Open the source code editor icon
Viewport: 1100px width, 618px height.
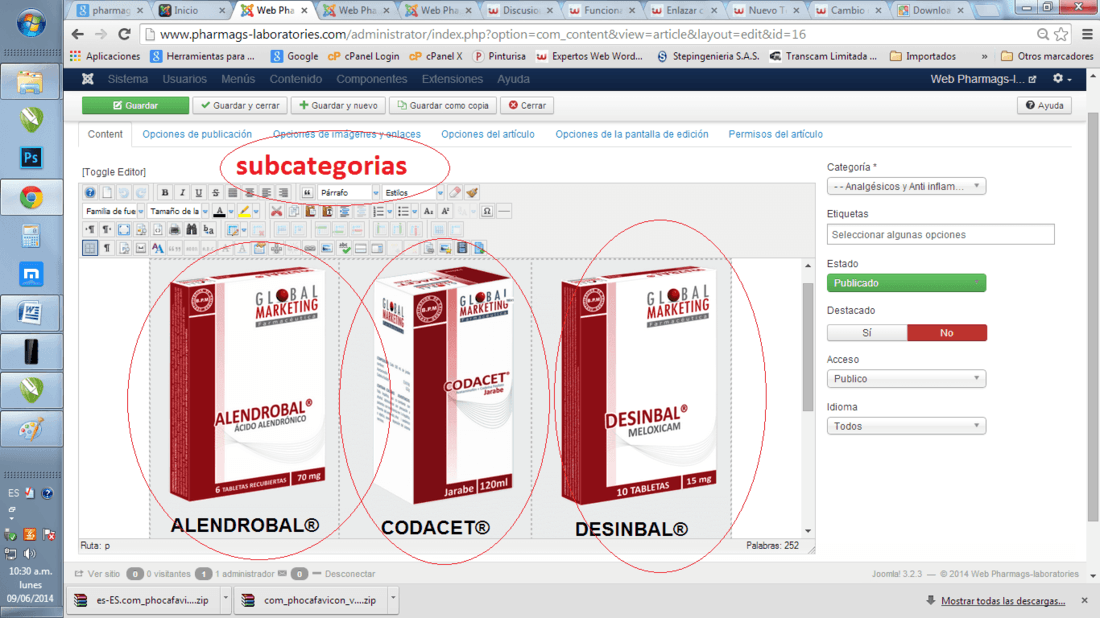pyautogui.click(x=158, y=229)
